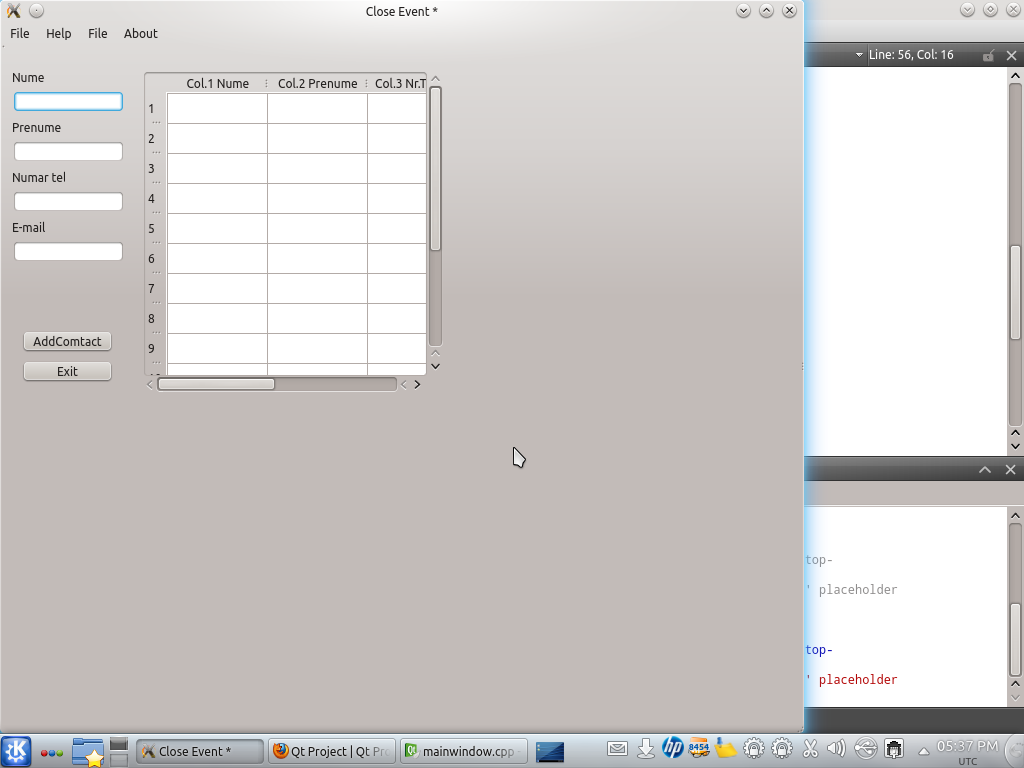Open the KDE Application Launcher menu
1024x768 pixels.
[15, 751]
